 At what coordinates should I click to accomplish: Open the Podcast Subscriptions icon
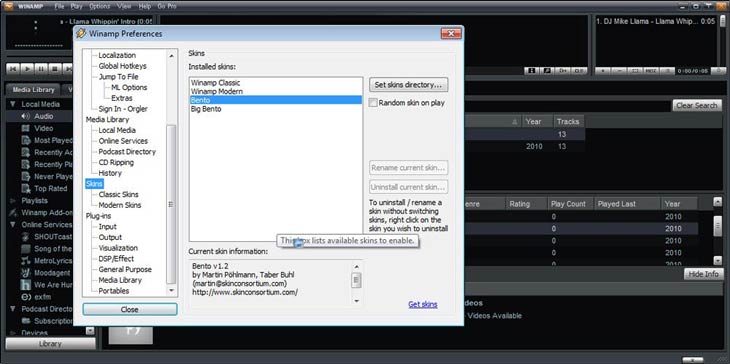(x=26, y=321)
